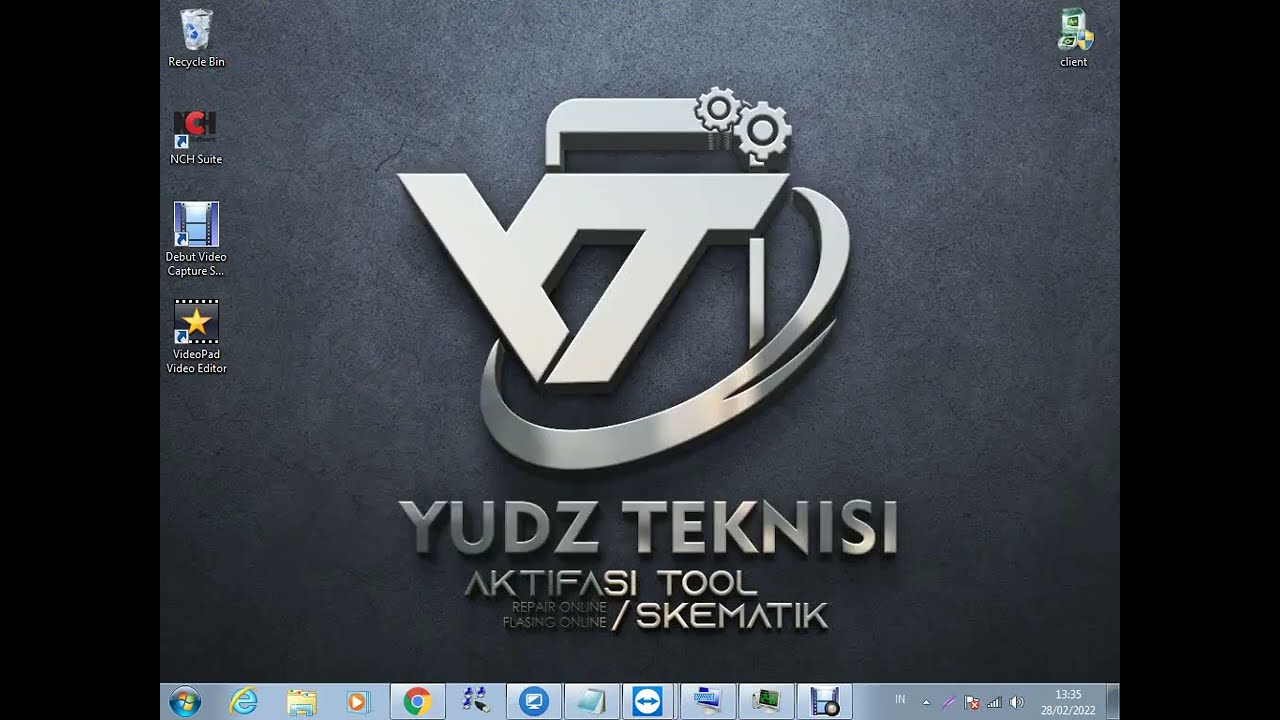Viewport: 1280px width, 720px height.
Task: Open the clock showing 13:35
Action: tap(1068, 702)
